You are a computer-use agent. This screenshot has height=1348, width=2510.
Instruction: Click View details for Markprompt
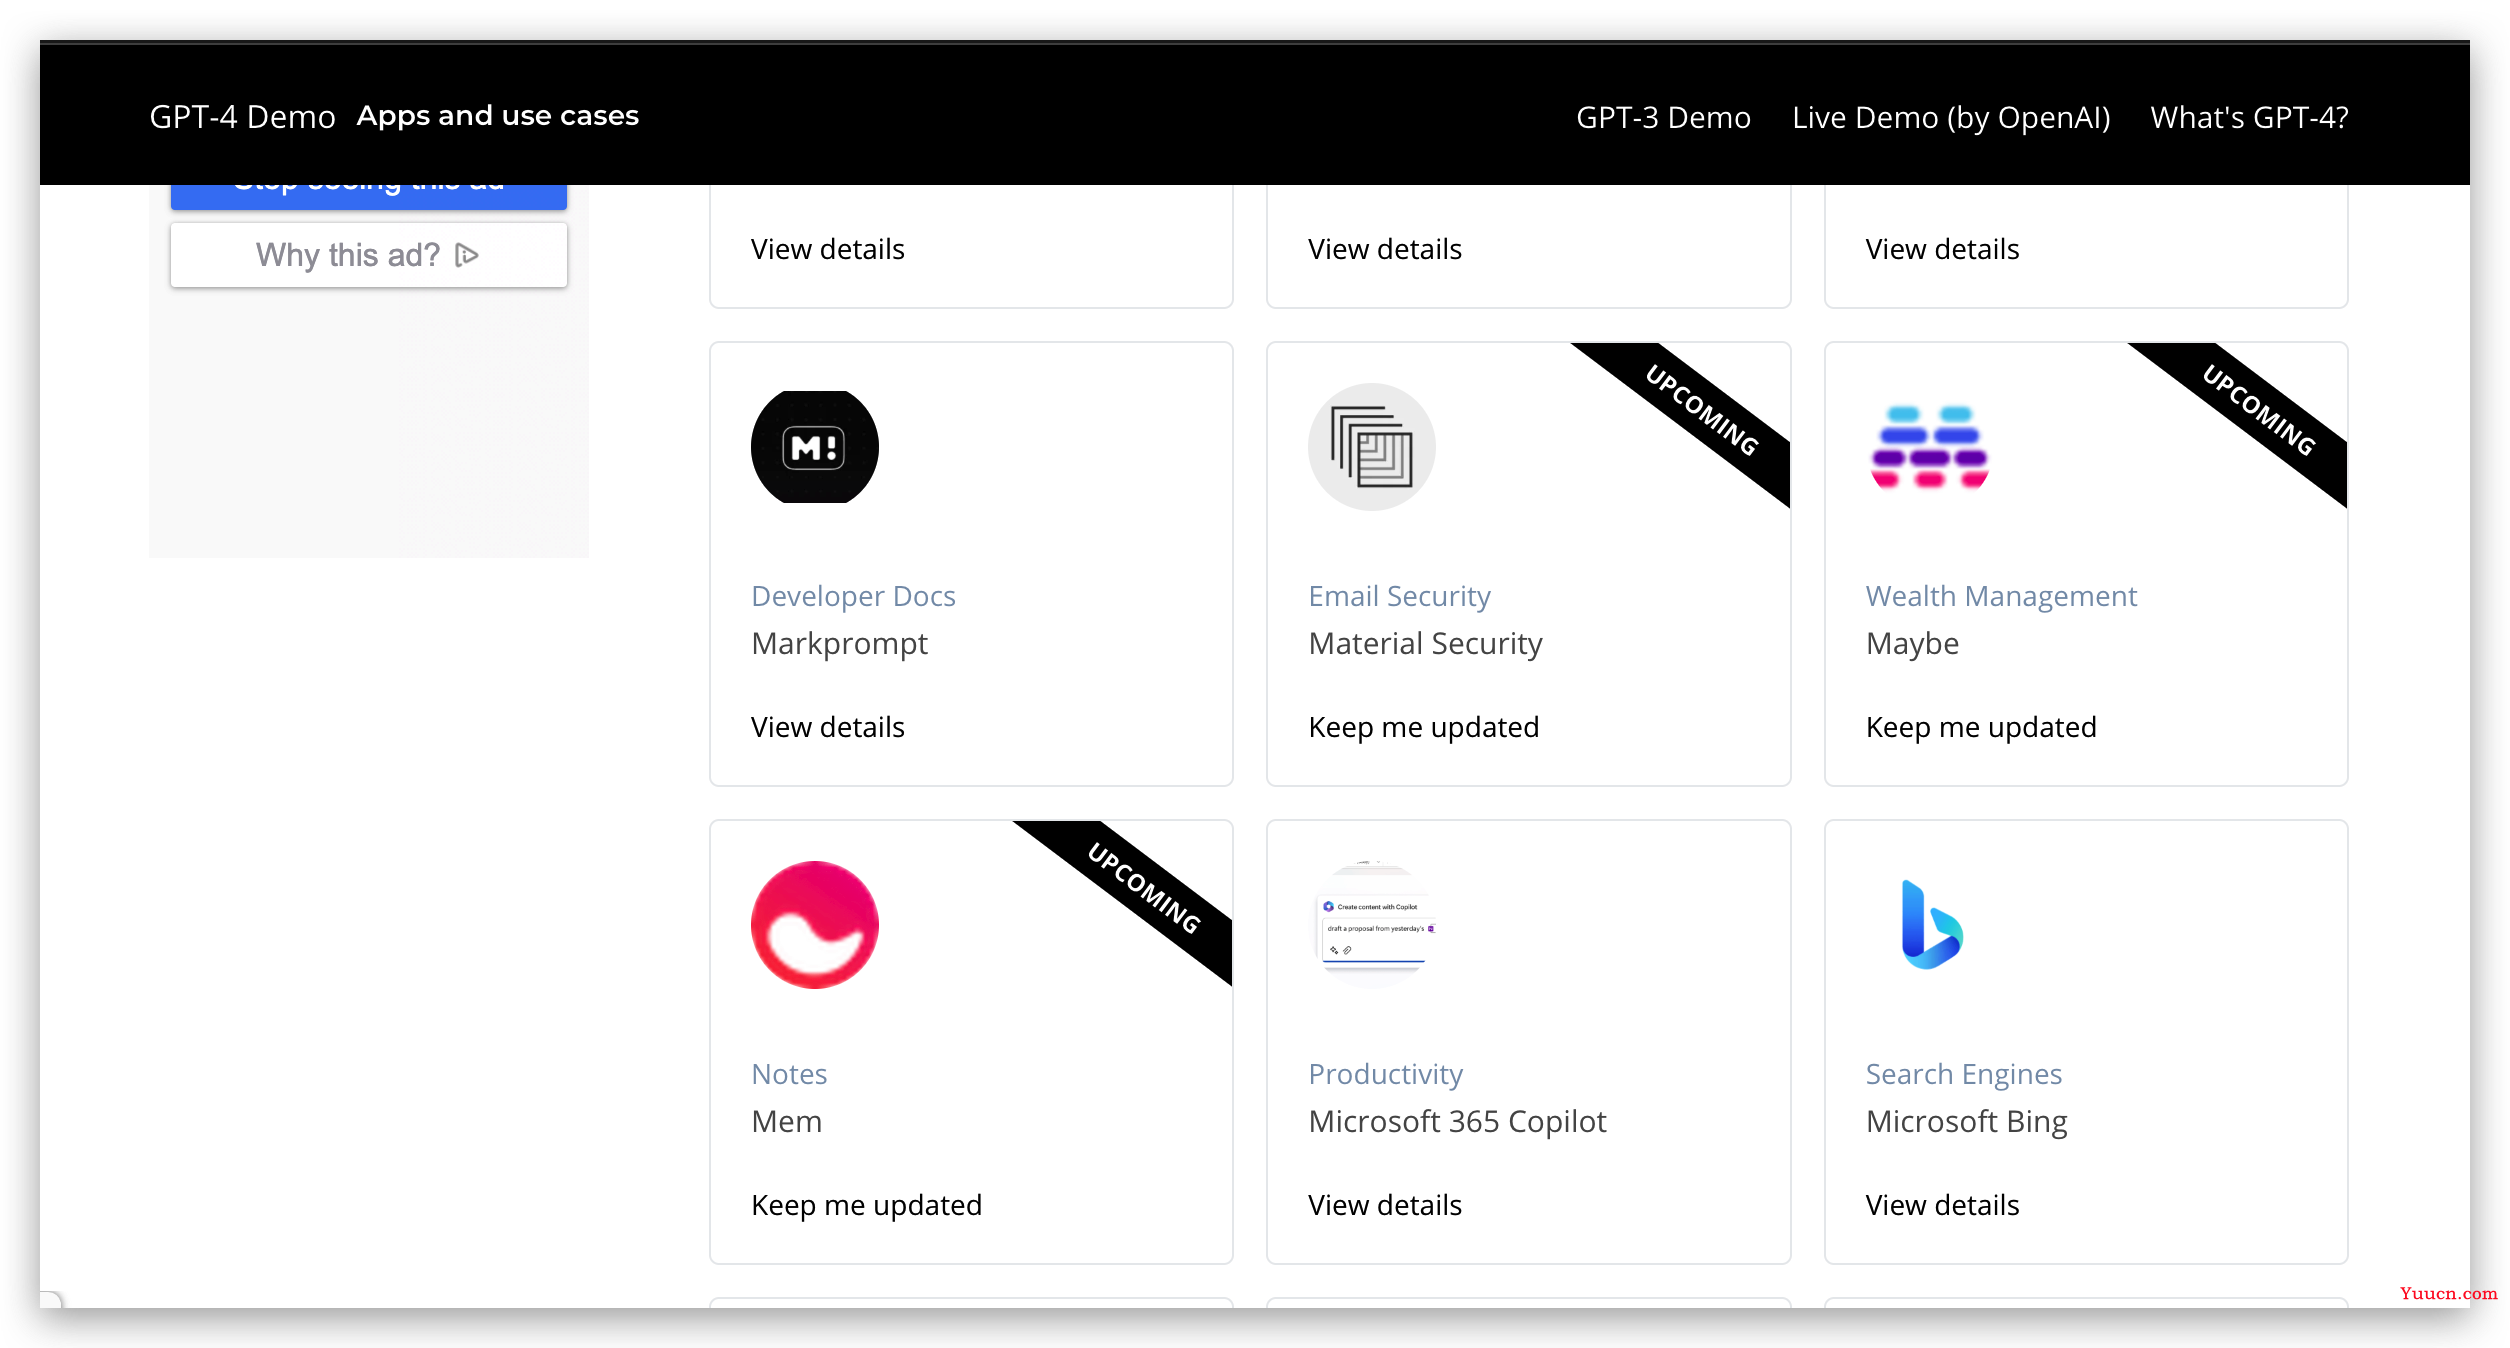(827, 727)
